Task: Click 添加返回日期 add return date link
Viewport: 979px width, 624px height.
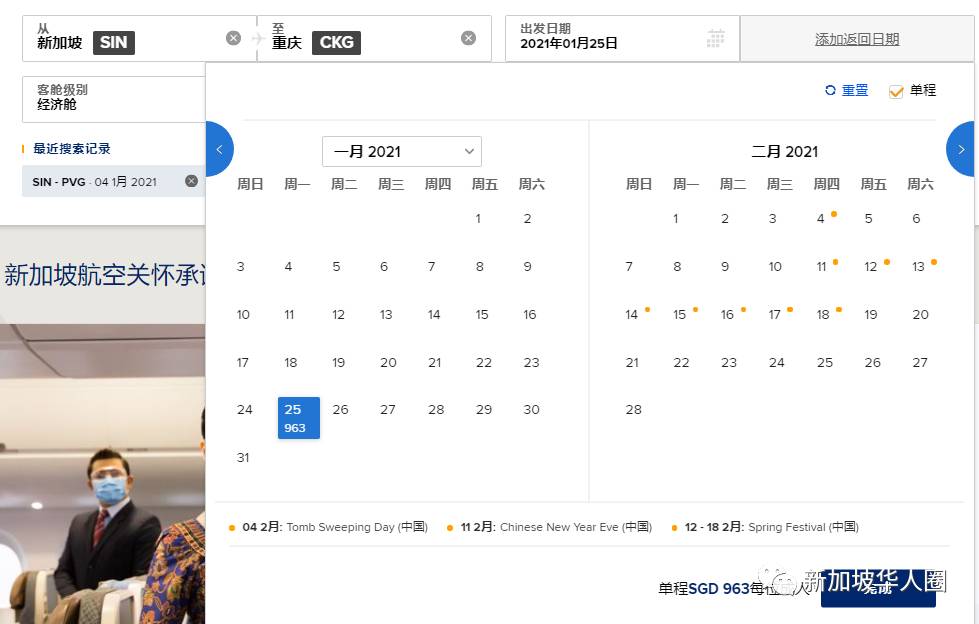Action: [x=857, y=39]
